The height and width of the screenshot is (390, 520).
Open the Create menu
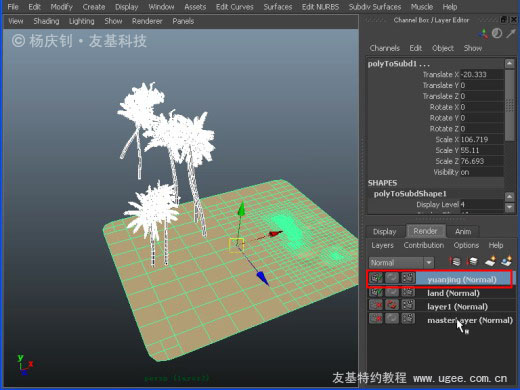pyautogui.click(x=94, y=7)
